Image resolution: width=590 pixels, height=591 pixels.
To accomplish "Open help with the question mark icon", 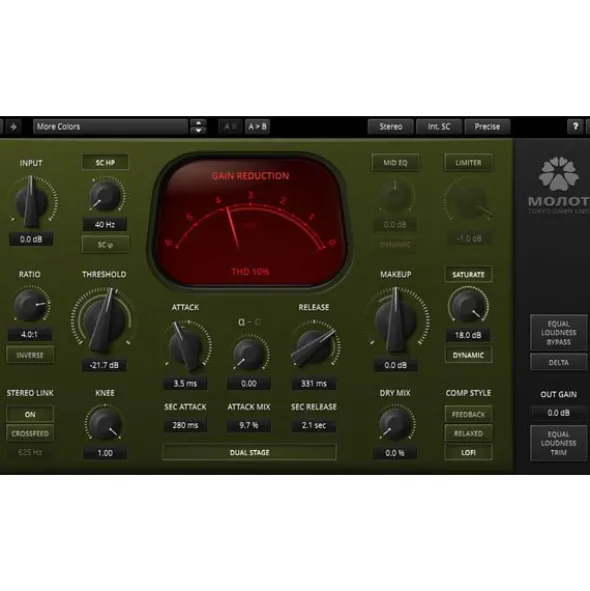I will click(575, 127).
